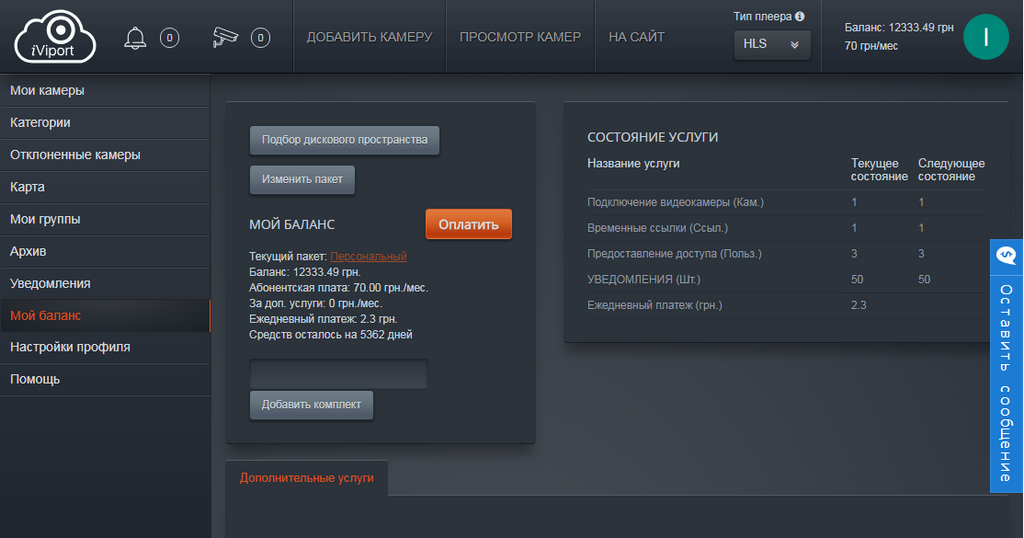Click the orange Оплатить button
The image size is (1024, 538).
point(468,225)
